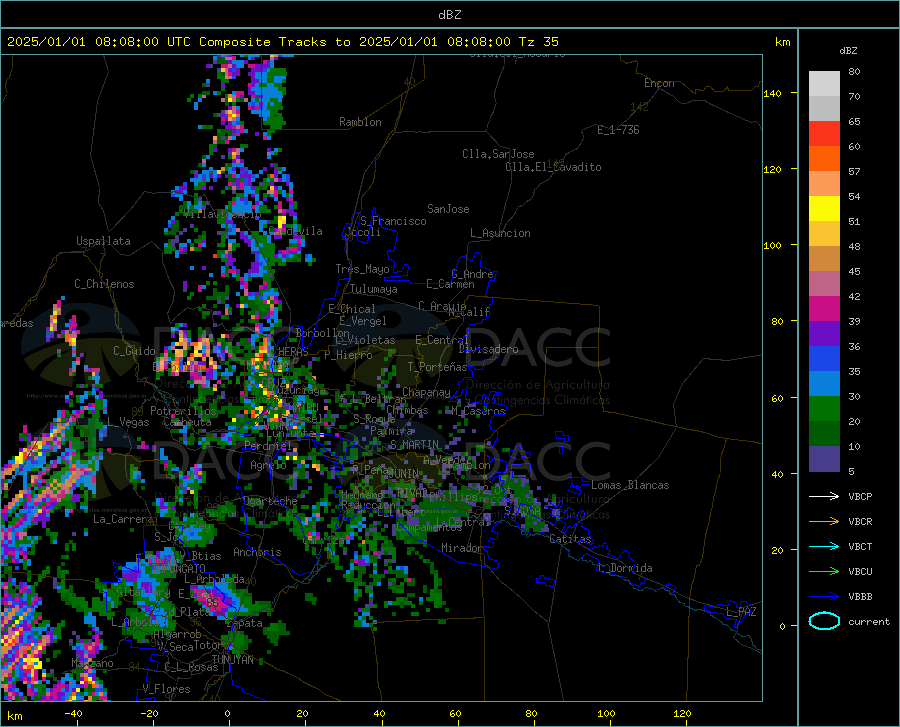Click the 'Catitas' location label
Image resolution: width=900 pixels, height=727 pixels.
570,539
